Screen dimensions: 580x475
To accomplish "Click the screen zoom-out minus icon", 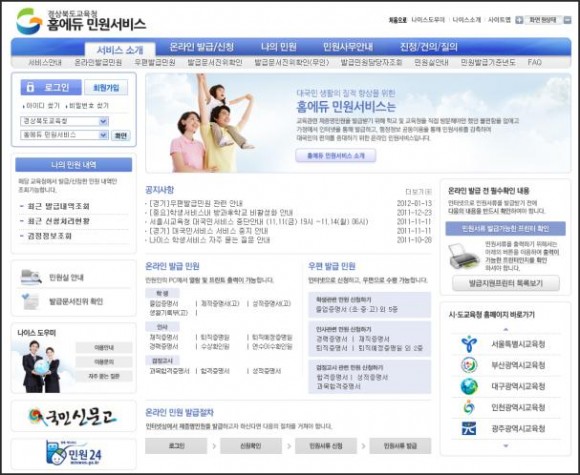I will point(567,20).
